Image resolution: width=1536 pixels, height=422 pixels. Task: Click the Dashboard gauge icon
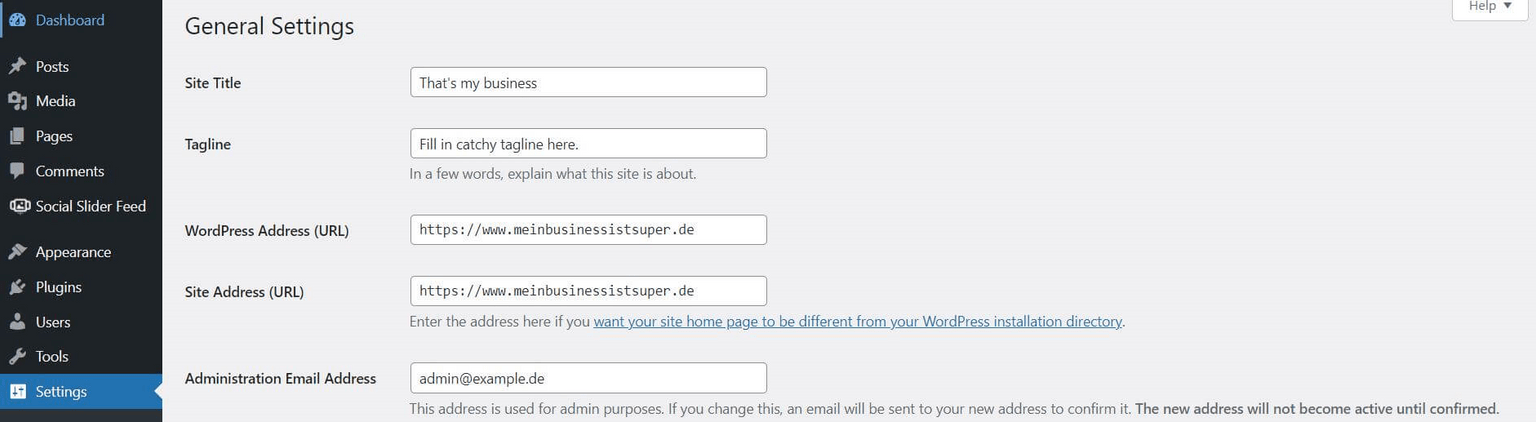(x=17, y=20)
